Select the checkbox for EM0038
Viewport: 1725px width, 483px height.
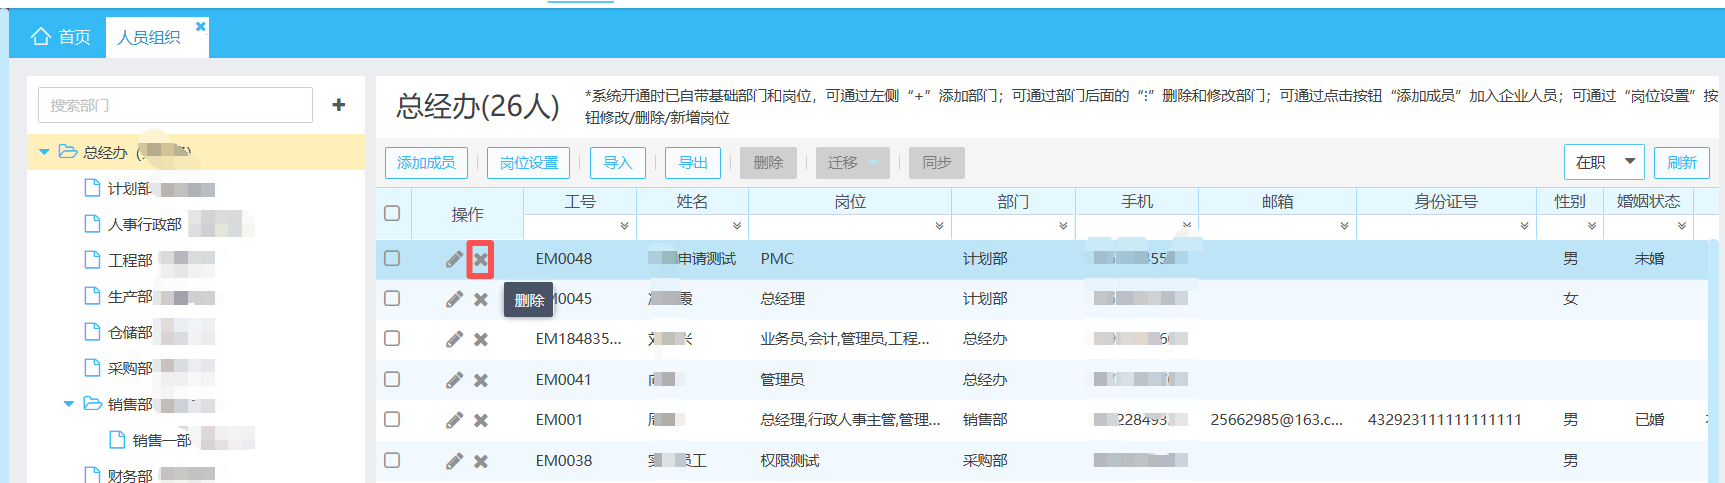[392, 460]
